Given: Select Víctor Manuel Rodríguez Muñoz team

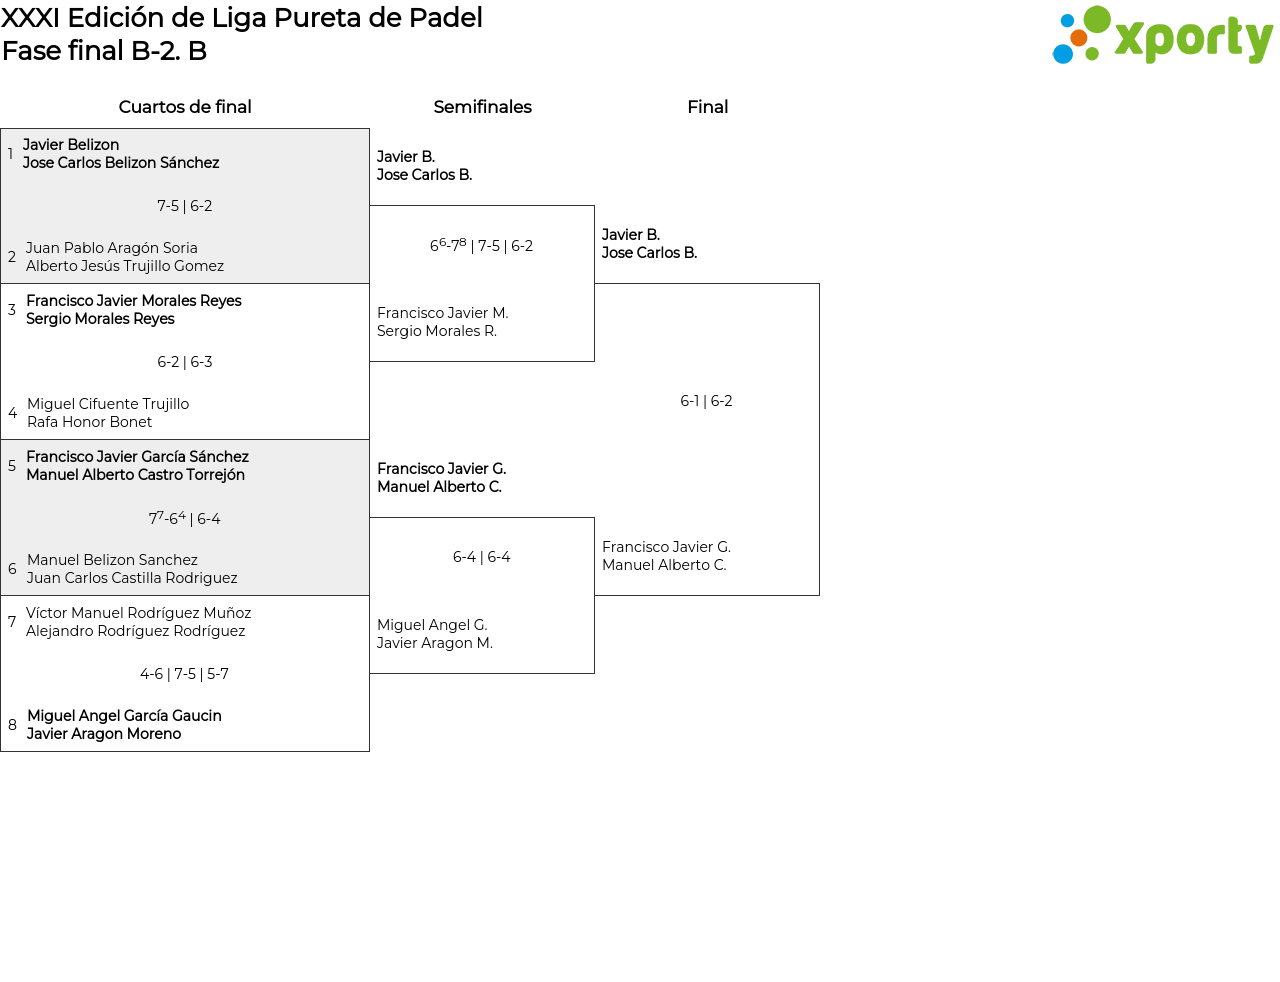Looking at the screenshot, I should 138,622.
